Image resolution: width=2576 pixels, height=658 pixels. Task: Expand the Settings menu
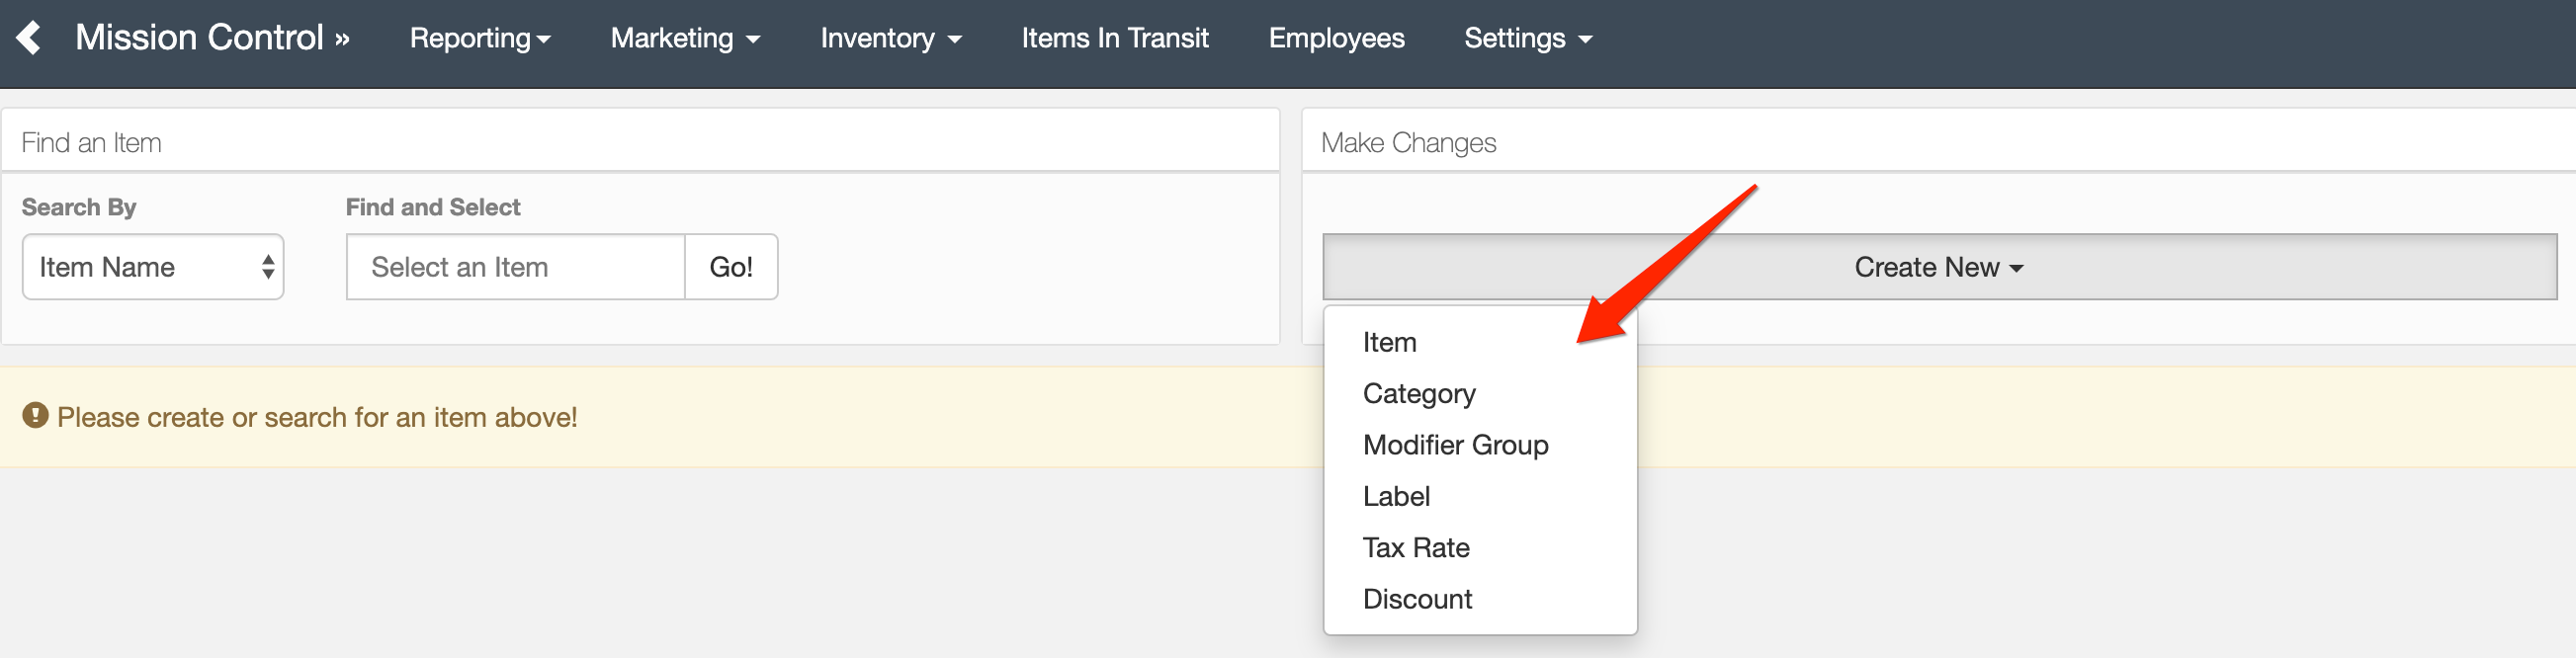1528,38
